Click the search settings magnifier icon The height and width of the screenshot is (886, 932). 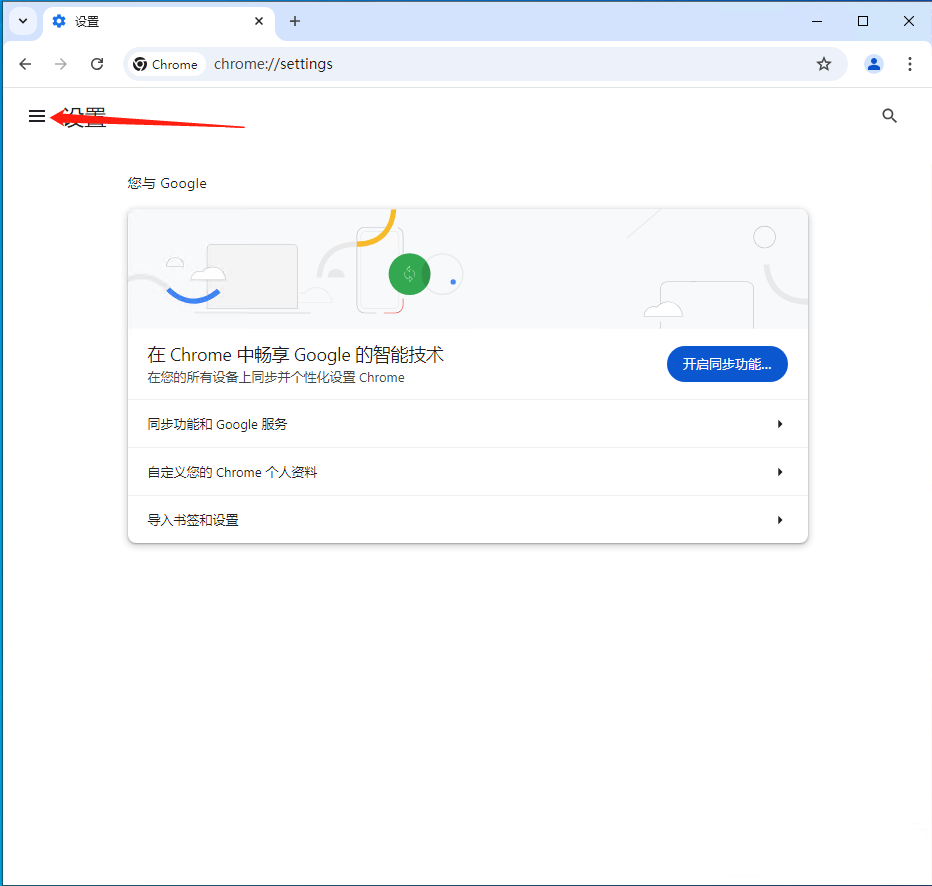coord(889,115)
